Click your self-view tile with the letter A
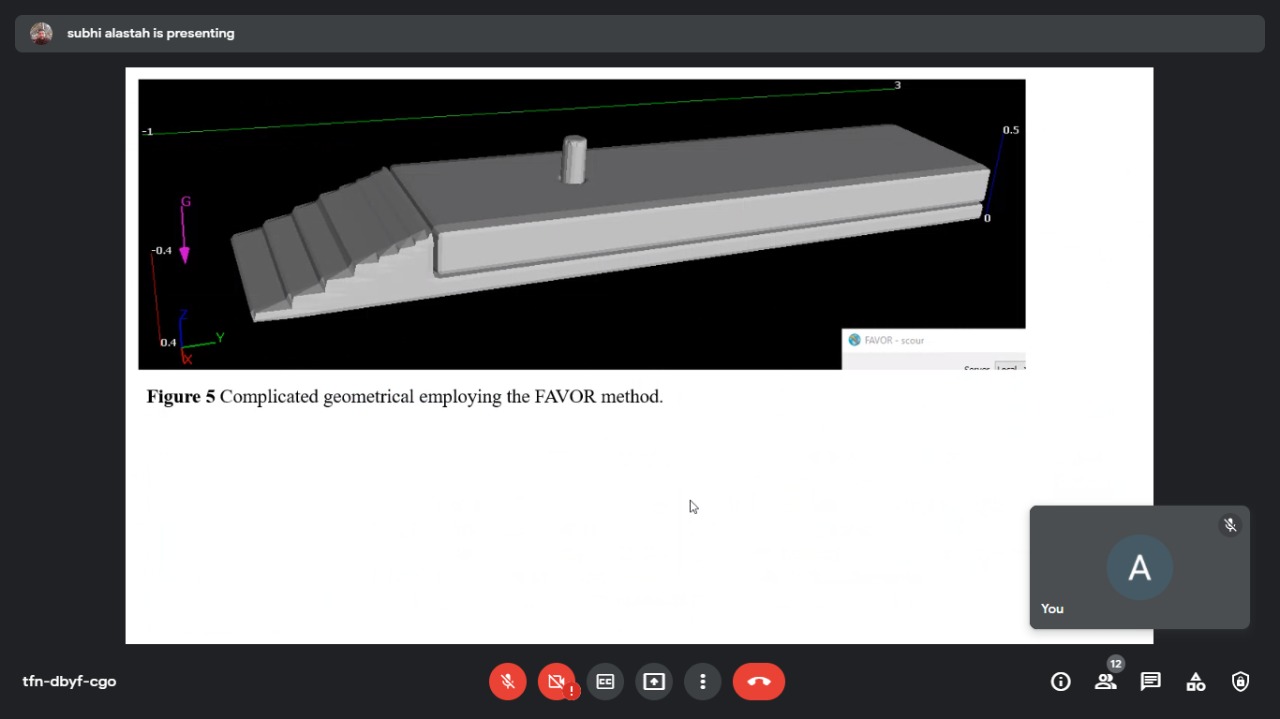1280x719 pixels. [x=1139, y=567]
